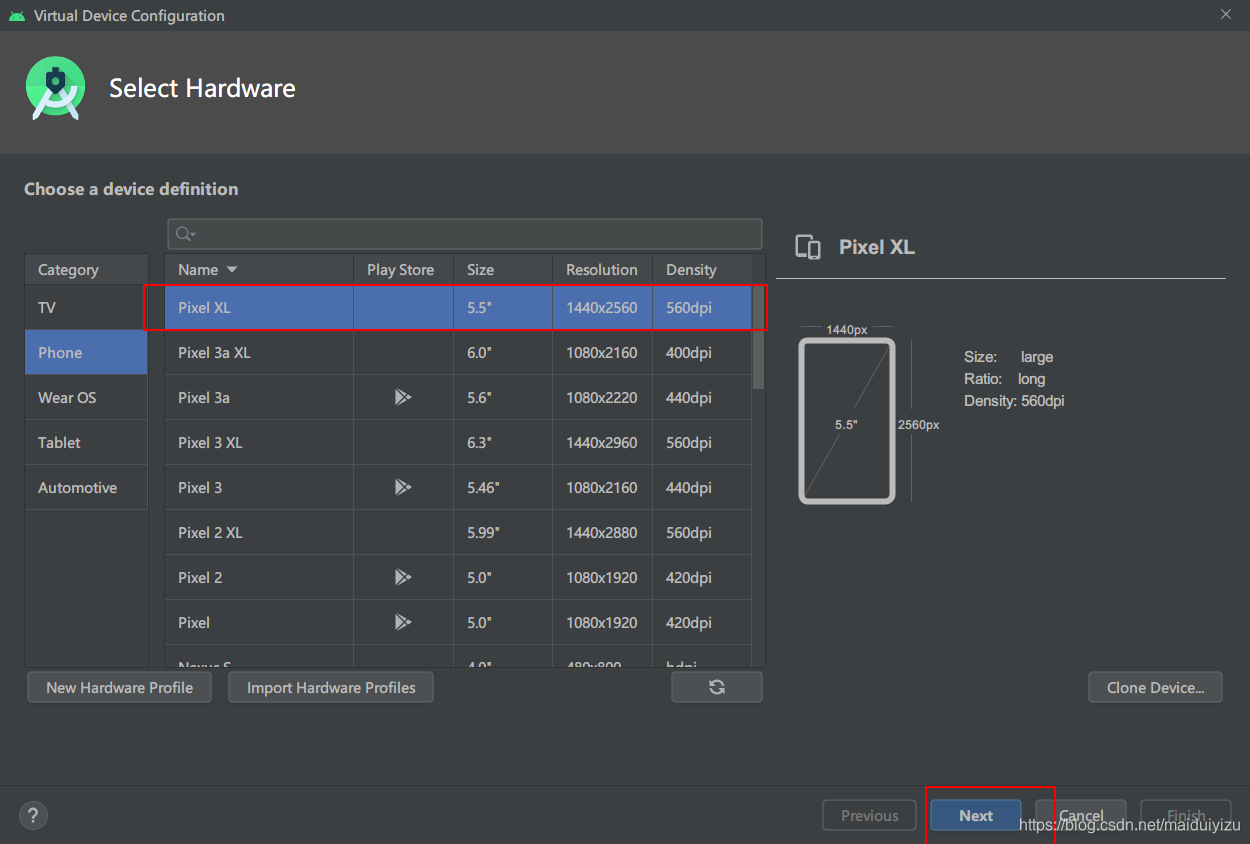Choose the Pixel 3 XL device
The image size is (1250, 844).
pyautogui.click(x=458, y=442)
